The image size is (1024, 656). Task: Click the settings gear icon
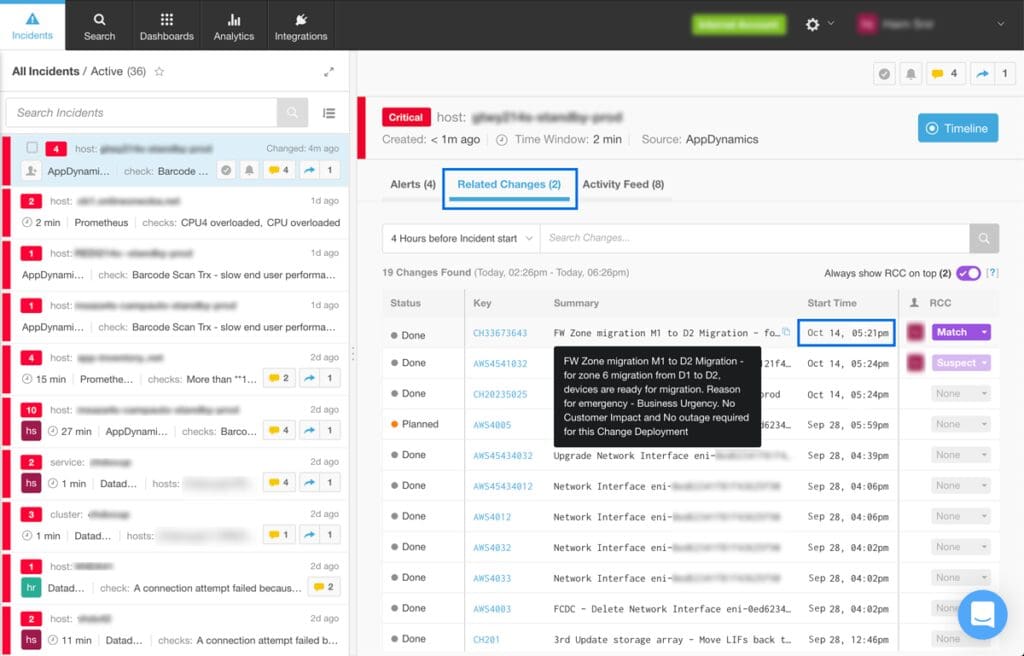point(812,25)
